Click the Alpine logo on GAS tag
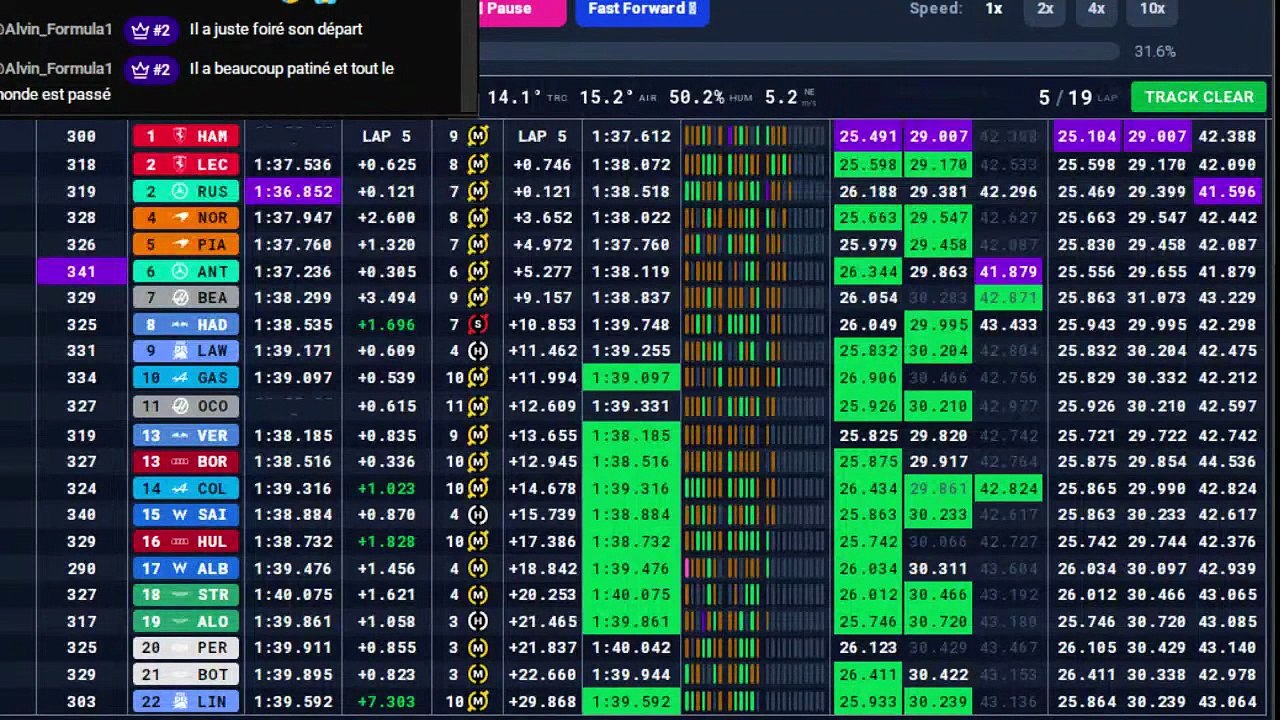Image resolution: width=1280 pixels, height=720 pixels. coord(180,377)
